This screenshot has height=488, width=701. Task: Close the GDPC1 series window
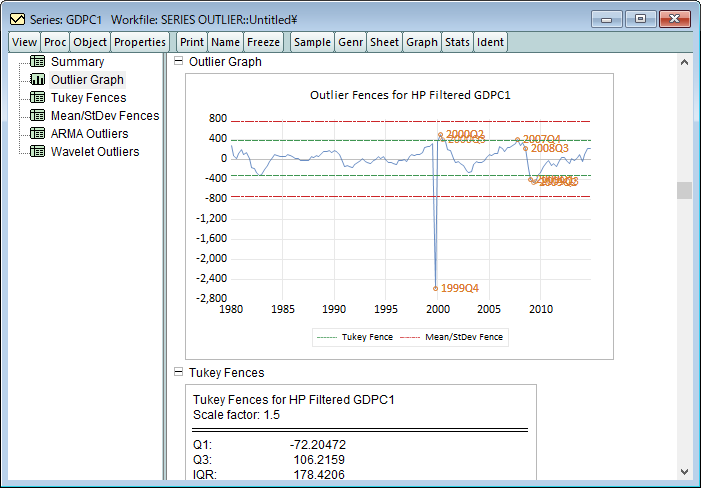675,19
